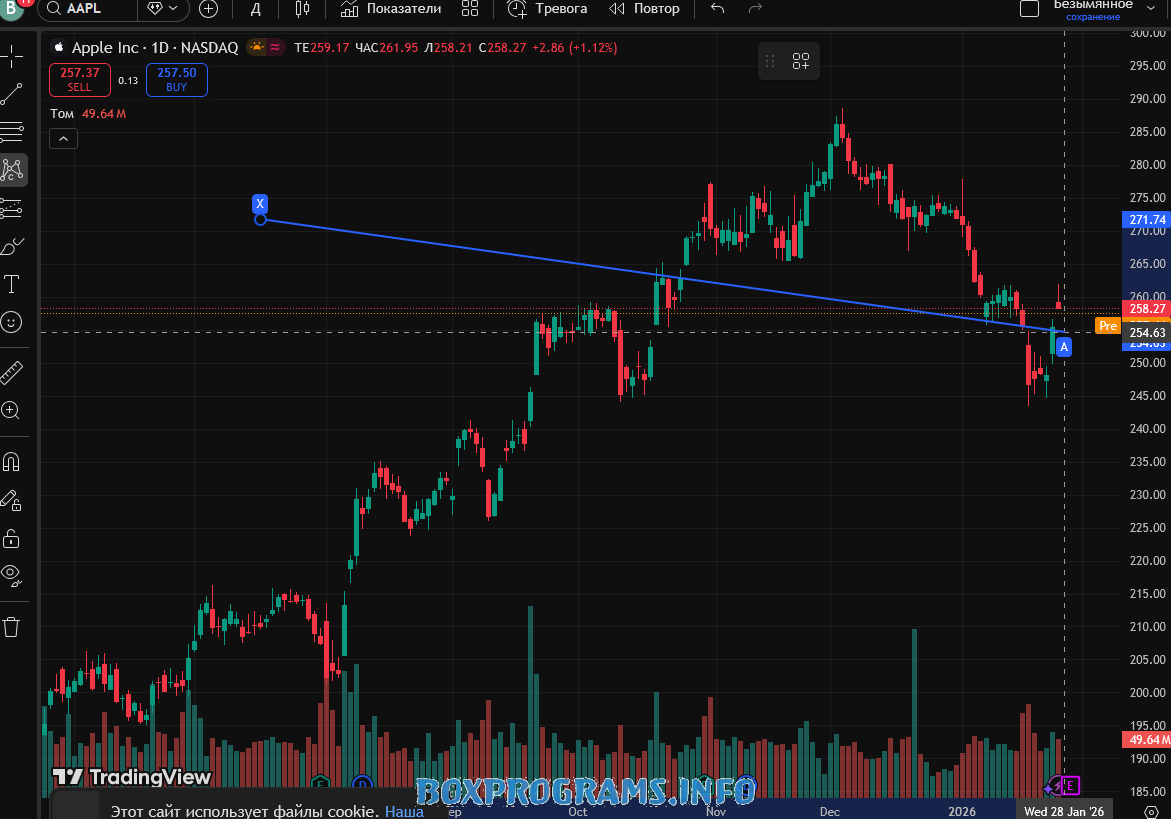Image resolution: width=1171 pixels, height=819 pixels.
Task: Open the layout grid selector
Action: [x=470, y=9]
